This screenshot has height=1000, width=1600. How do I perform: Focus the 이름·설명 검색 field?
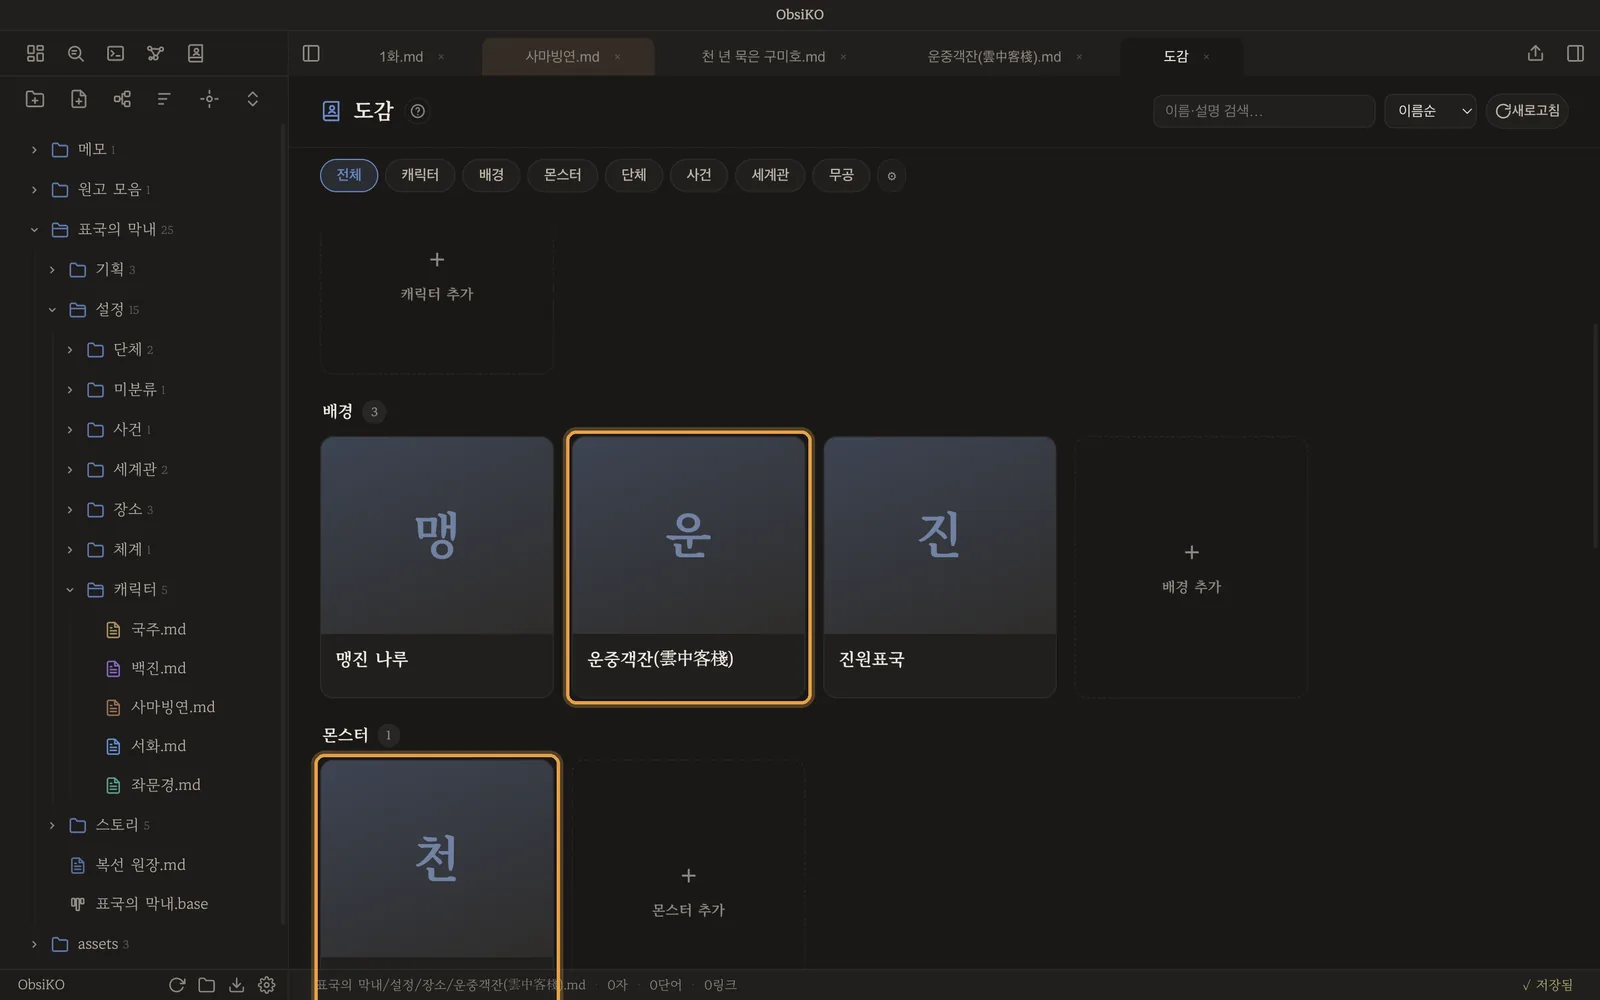point(1264,111)
